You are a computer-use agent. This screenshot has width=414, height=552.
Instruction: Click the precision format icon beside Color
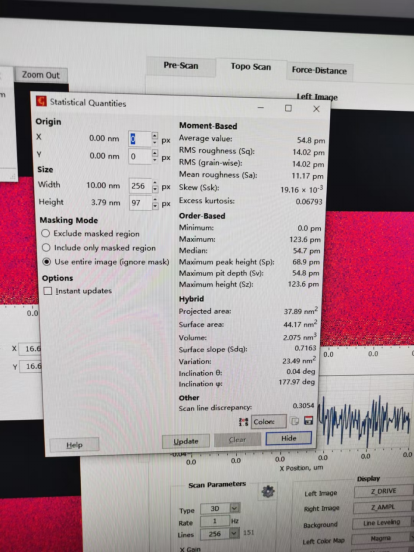click(x=243, y=422)
